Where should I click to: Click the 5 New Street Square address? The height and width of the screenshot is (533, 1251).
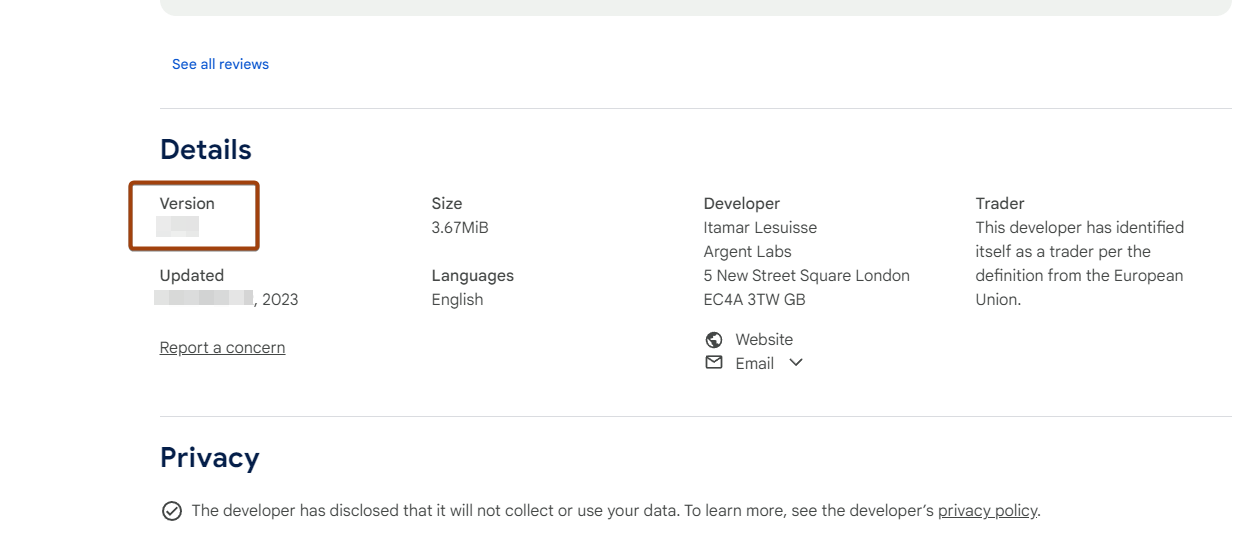pyautogui.click(x=806, y=276)
